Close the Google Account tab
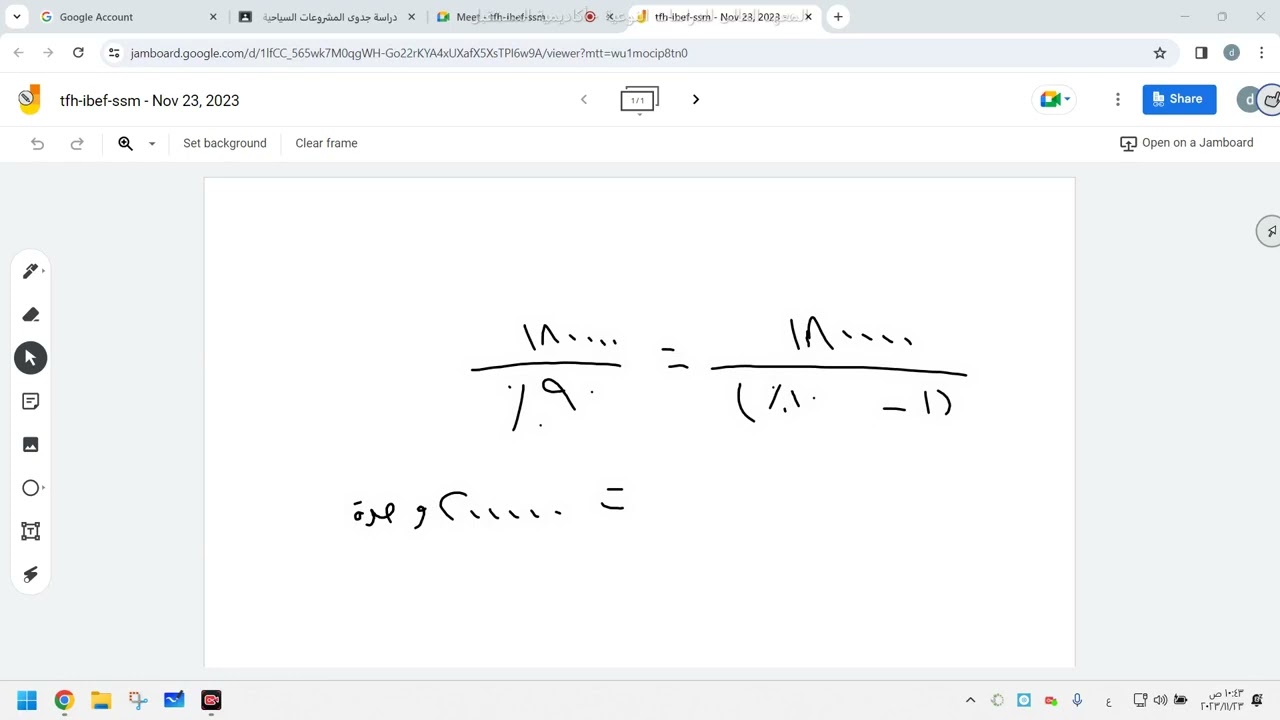 [x=213, y=17]
